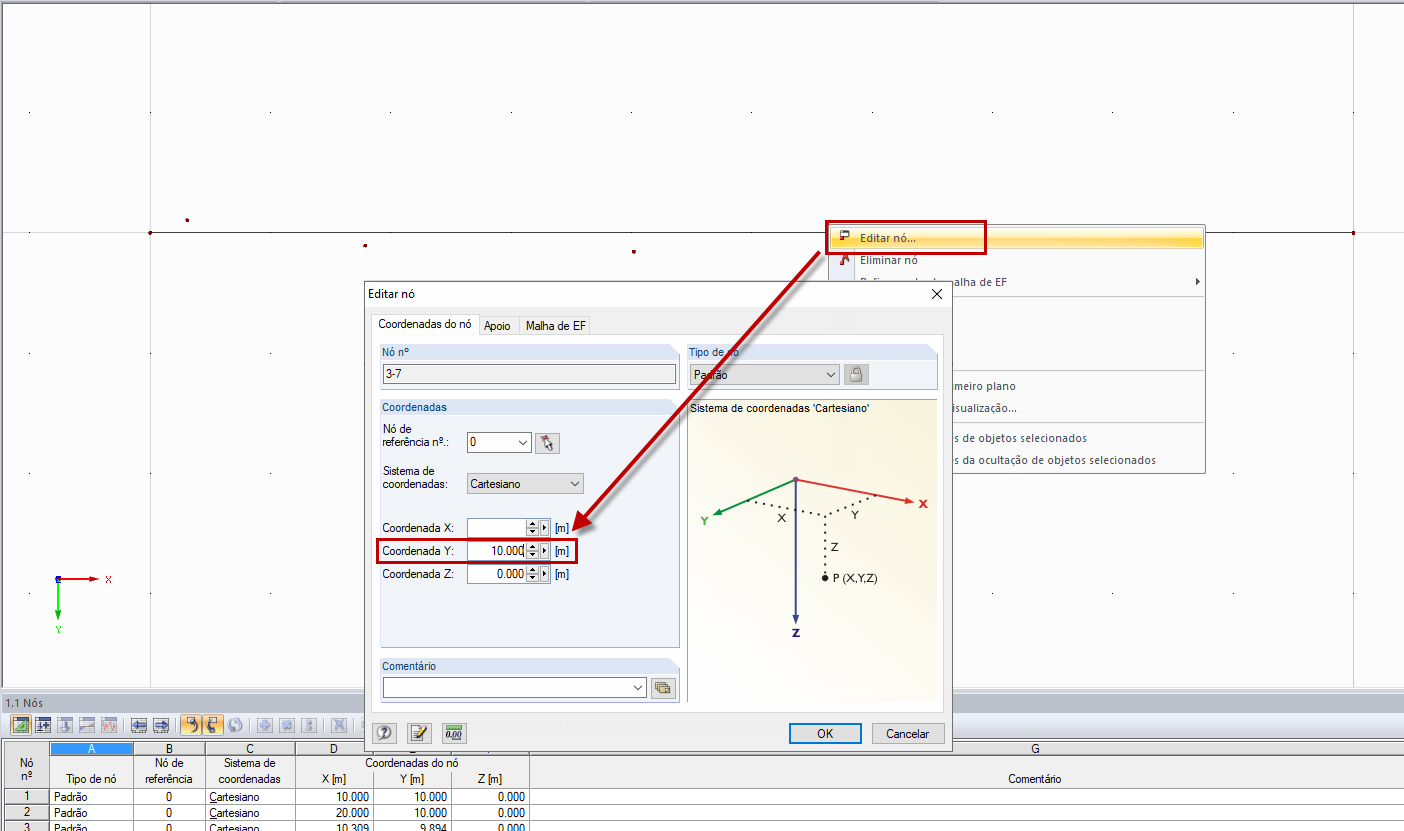Screen dimensions: 1404x831
Task: Go to next table with right arrow icon
Action: point(160,725)
